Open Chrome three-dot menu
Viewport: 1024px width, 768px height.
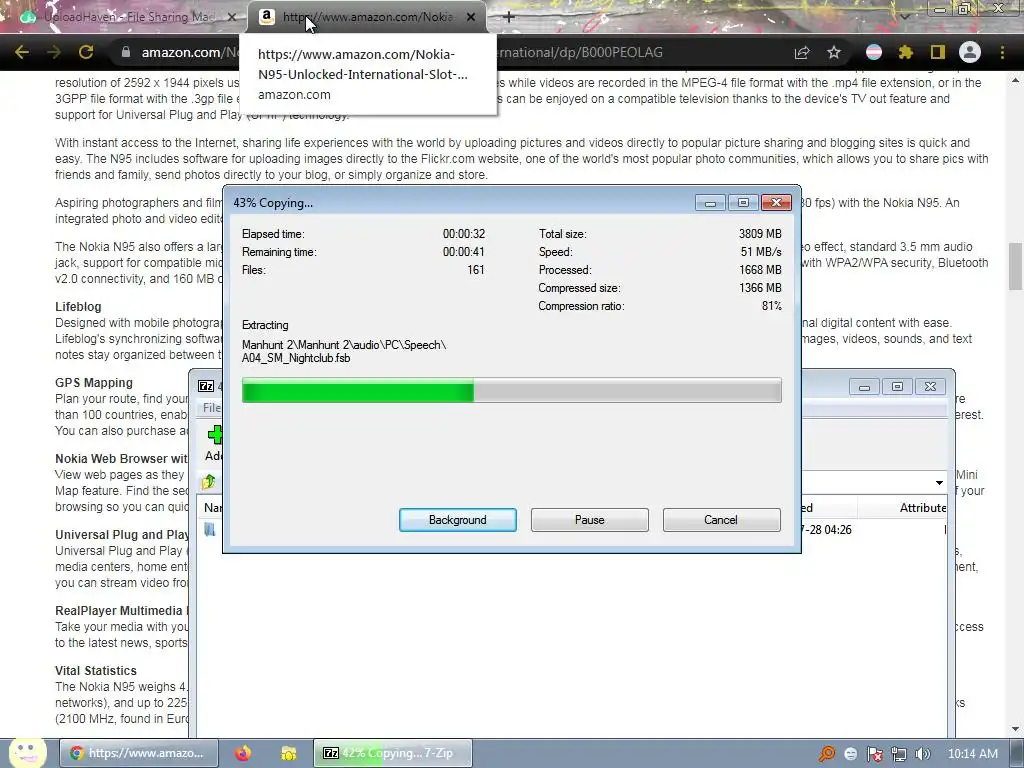[1002, 52]
